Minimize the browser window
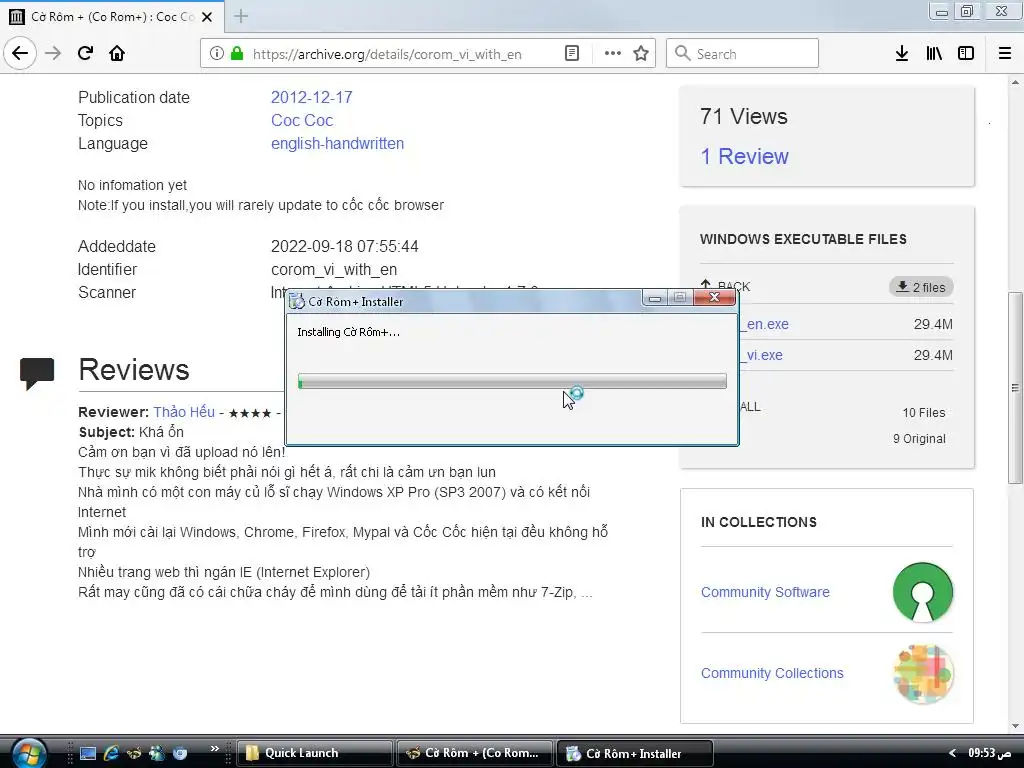 click(x=941, y=12)
